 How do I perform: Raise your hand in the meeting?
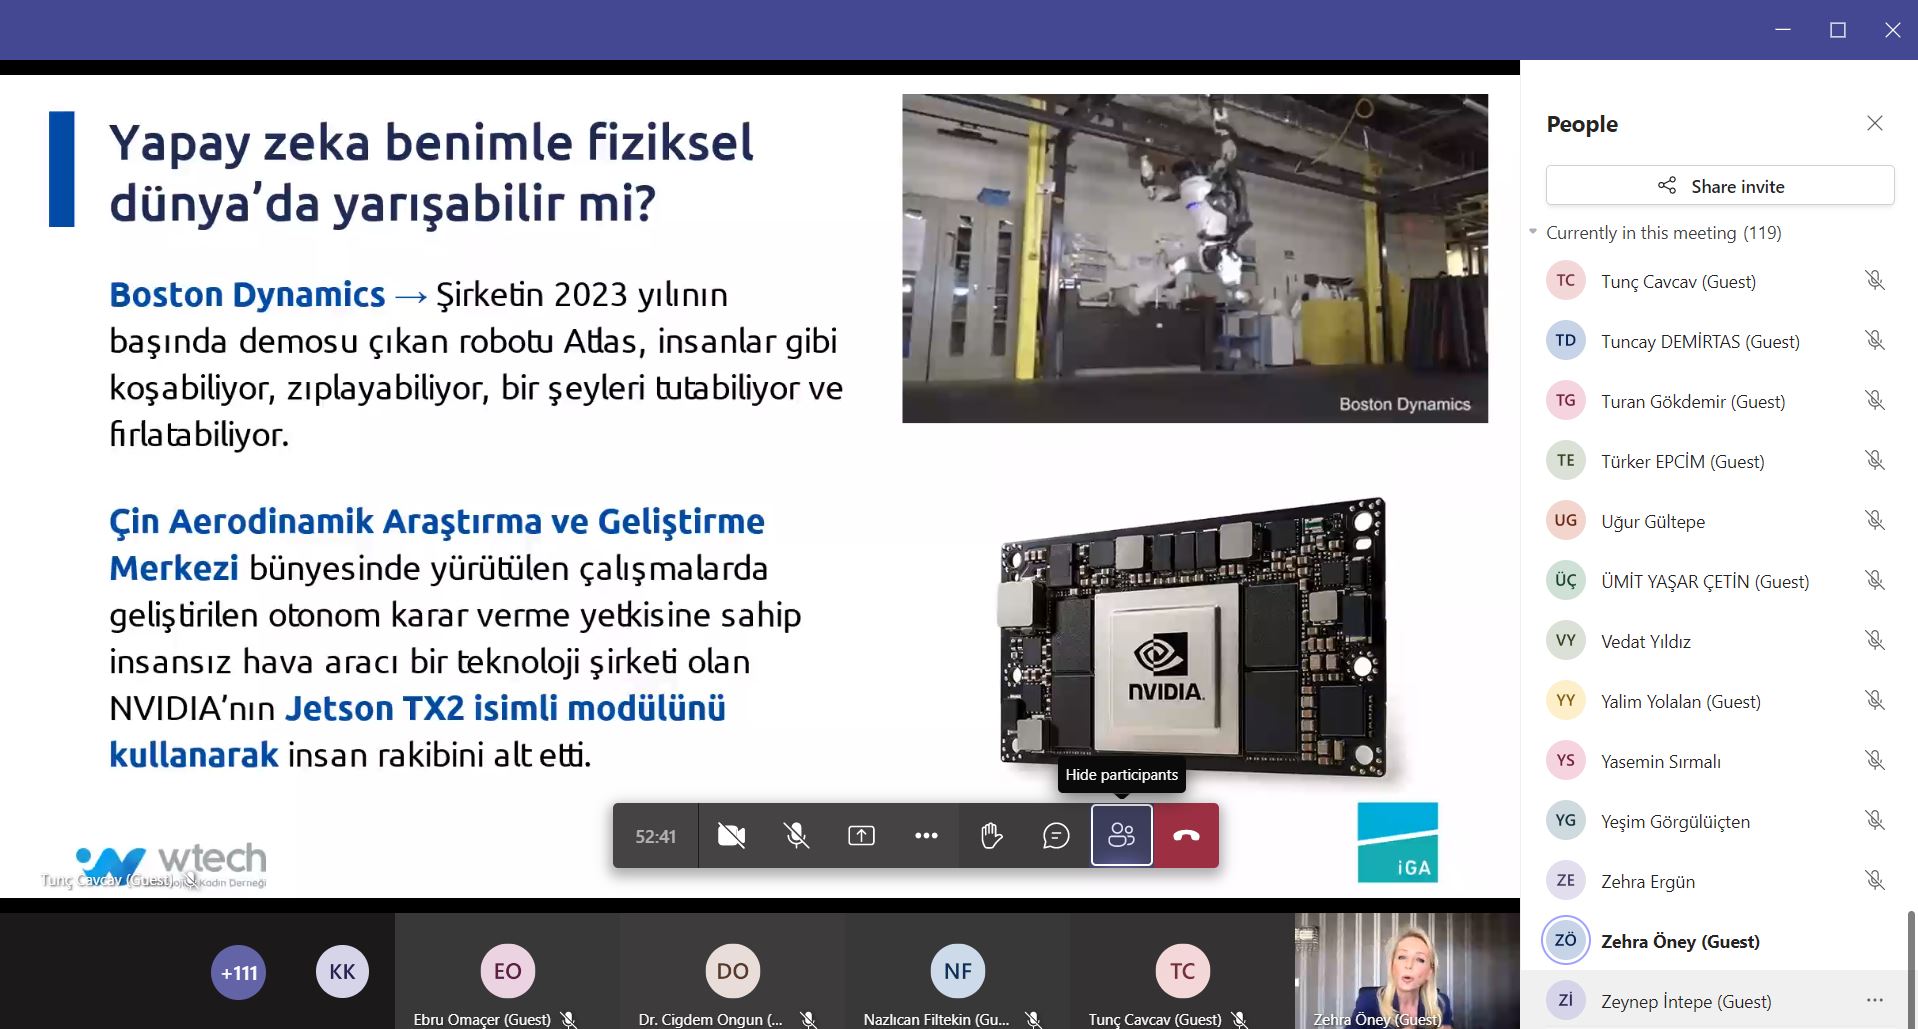coord(991,835)
